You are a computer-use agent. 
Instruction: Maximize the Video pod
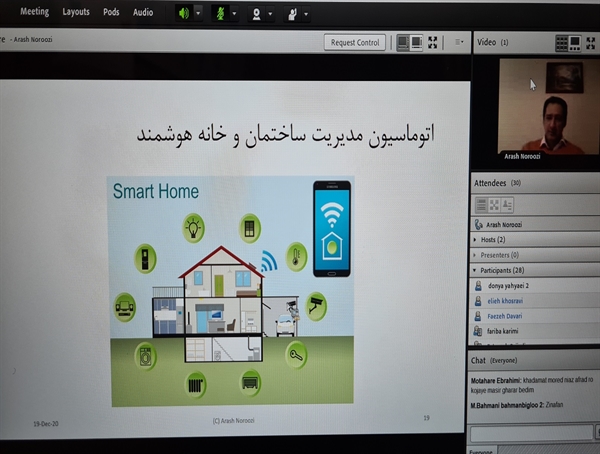click(591, 43)
